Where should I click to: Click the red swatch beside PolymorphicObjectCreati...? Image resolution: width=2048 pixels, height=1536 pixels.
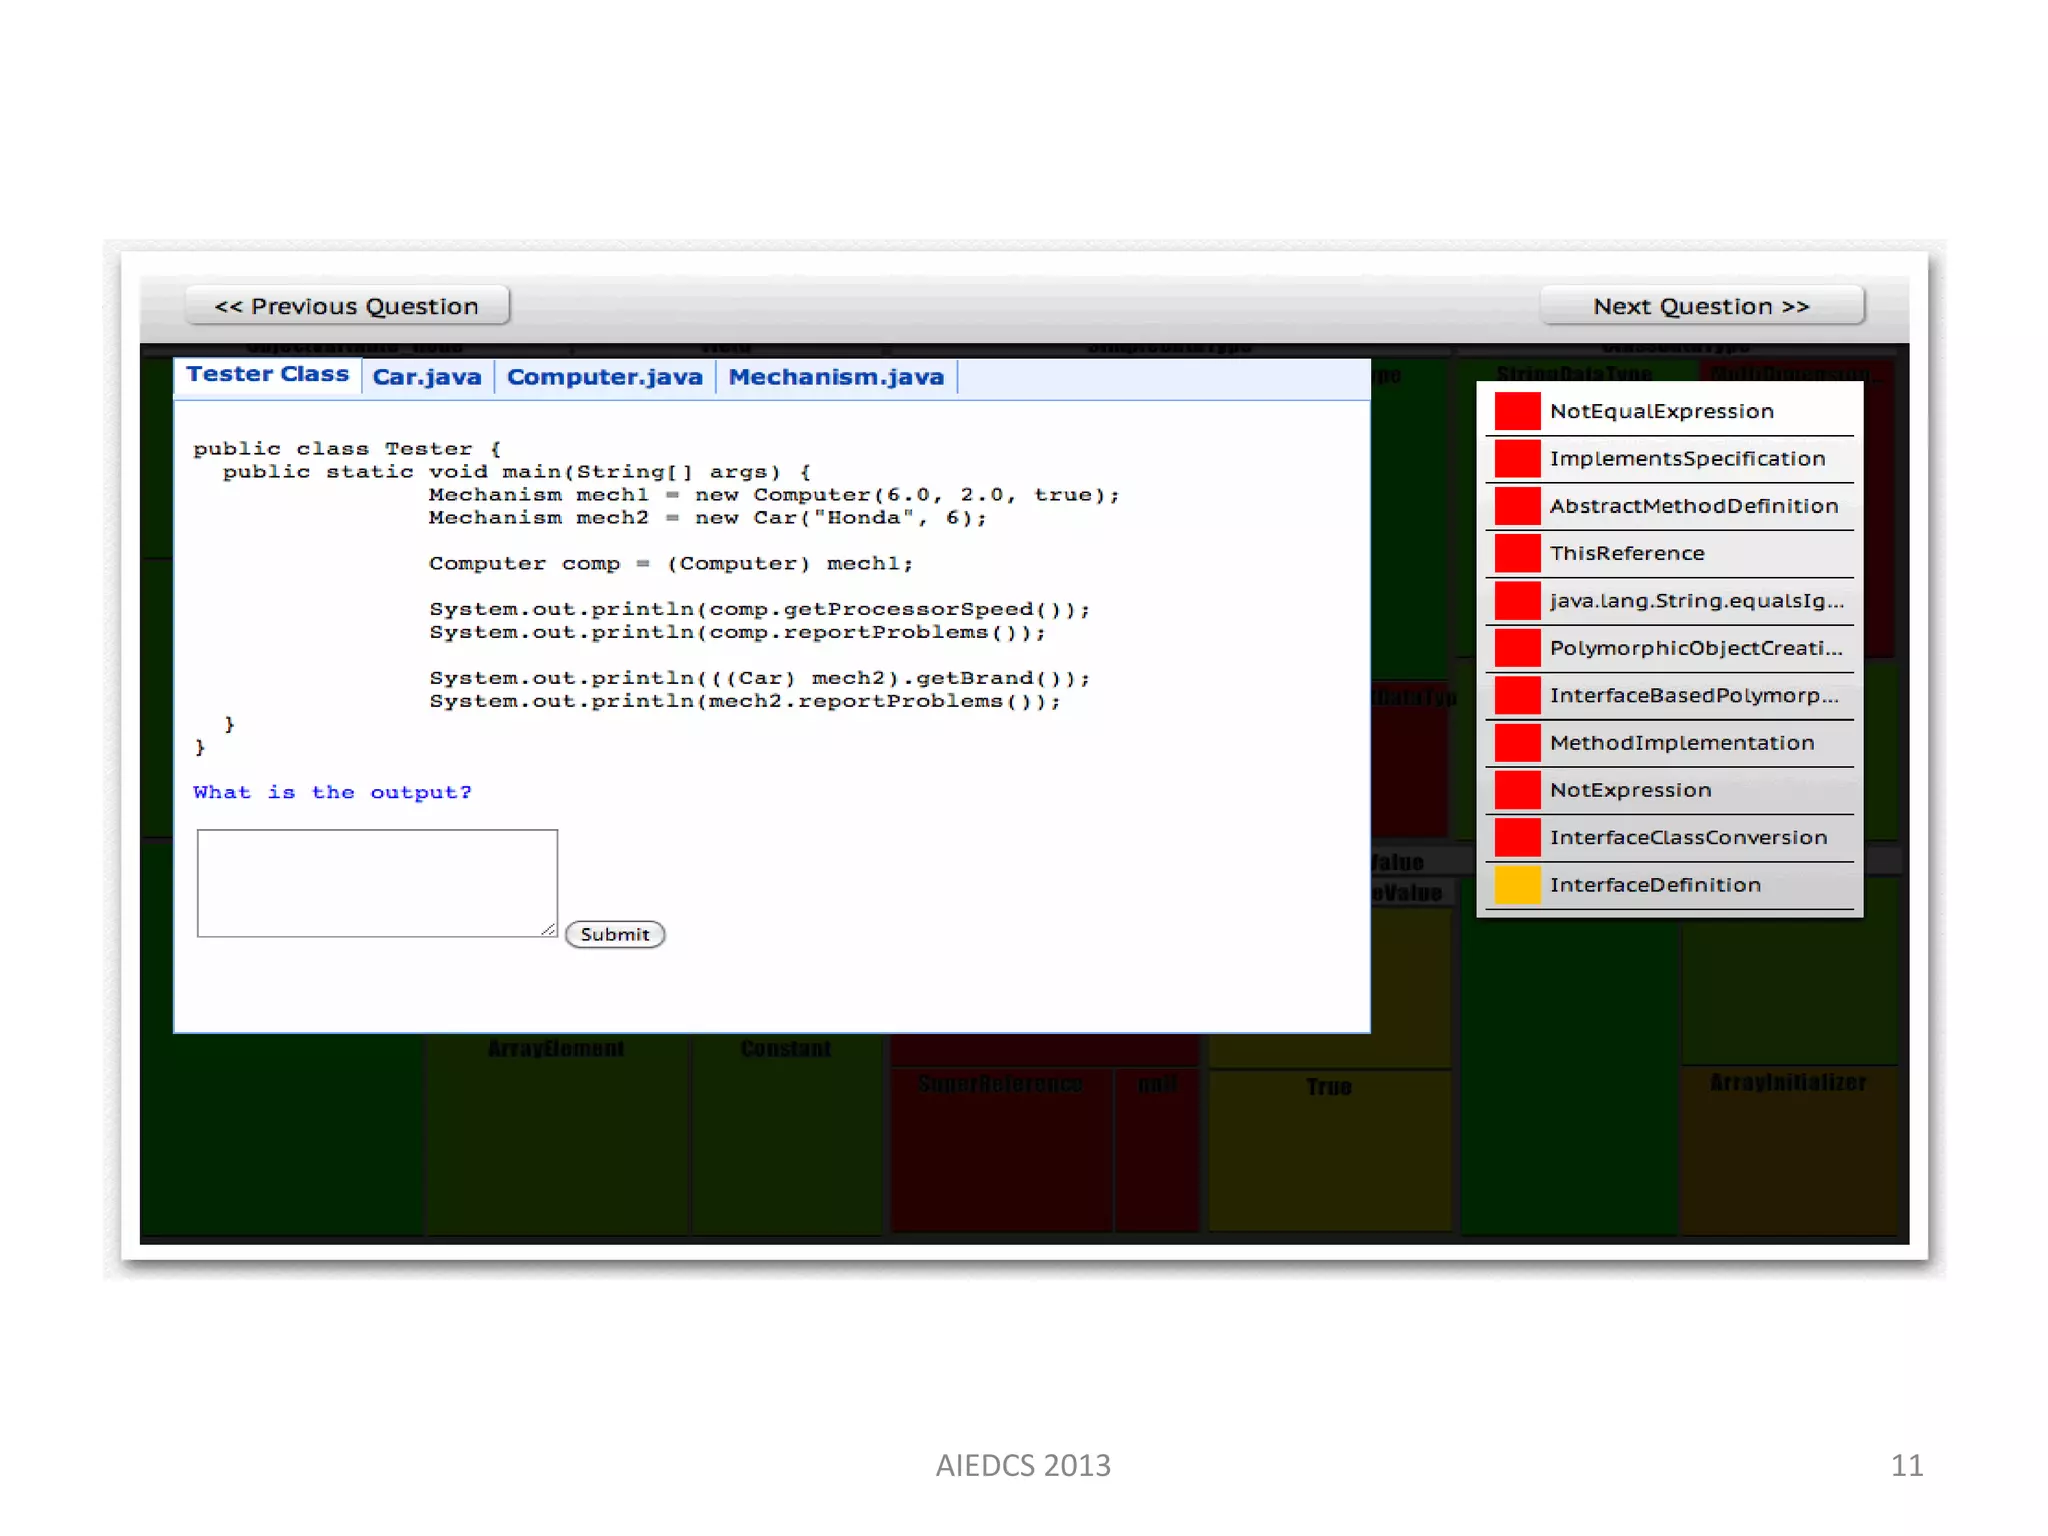click(x=1517, y=648)
